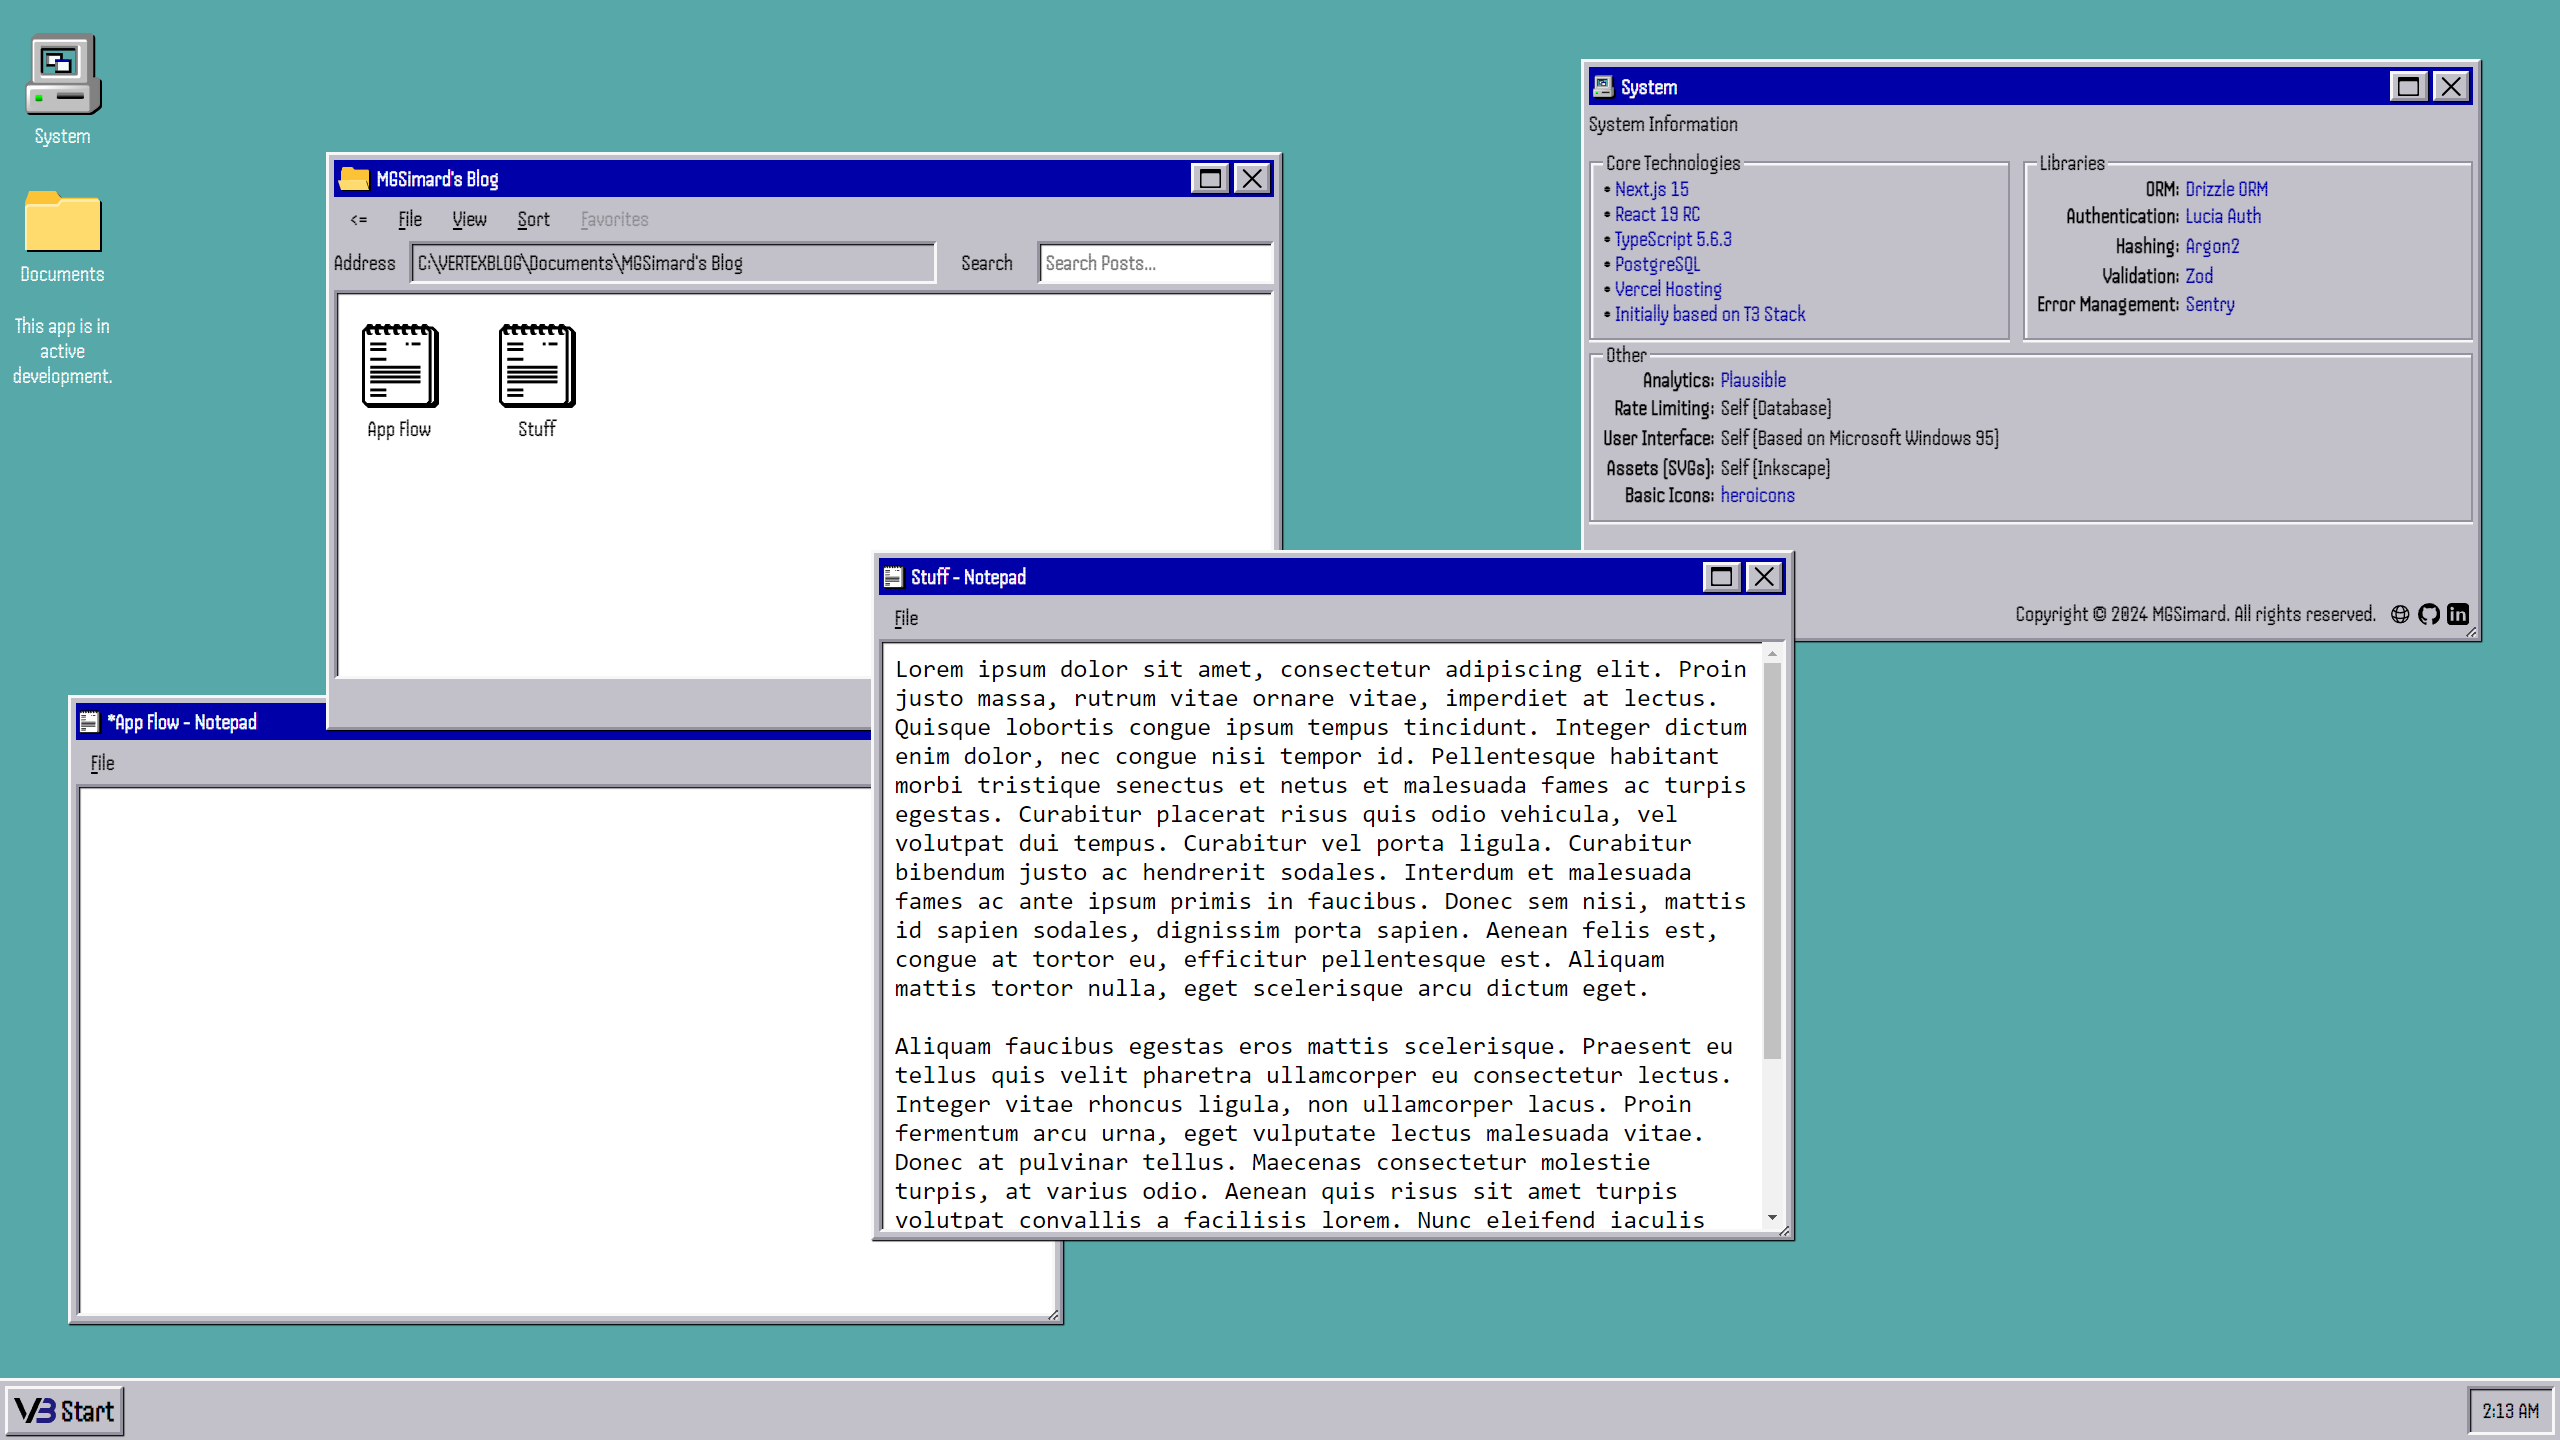Open File menu in App Flow Notepad

103,763
